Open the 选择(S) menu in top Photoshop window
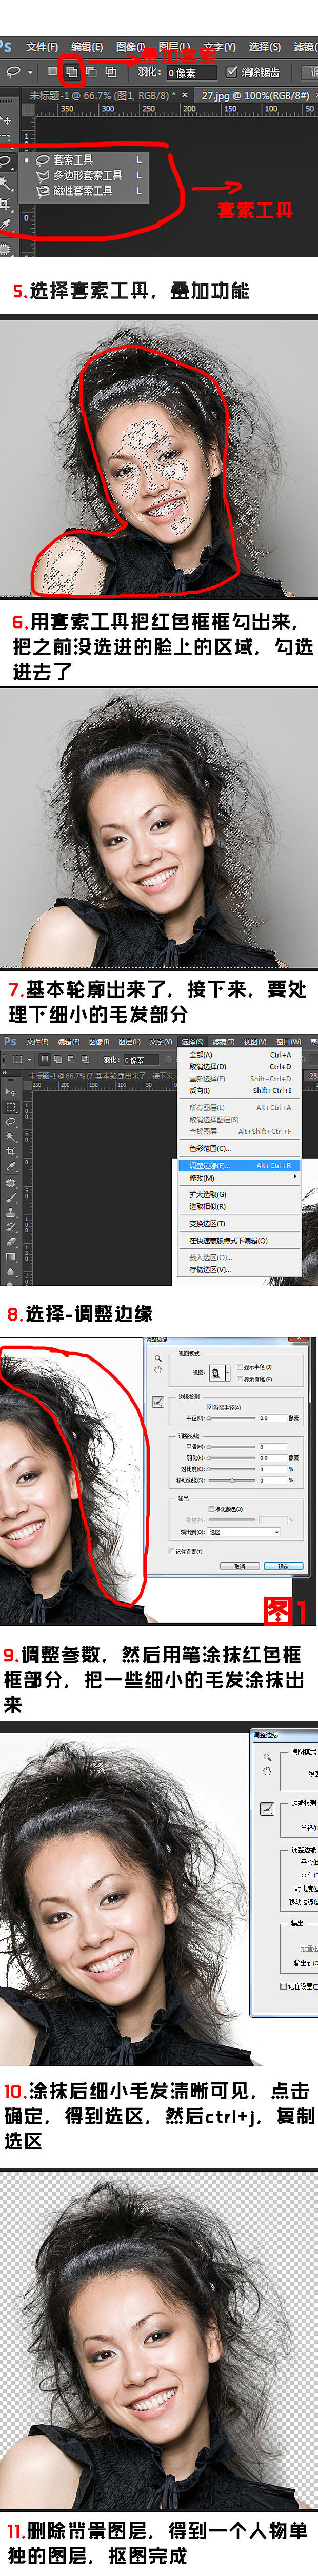Viewport: 318px width, 2576px height. pos(264,47)
